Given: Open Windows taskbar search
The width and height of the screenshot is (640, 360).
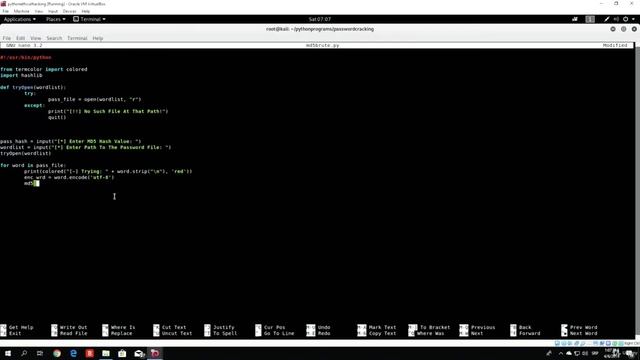Looking at the screenshot, I should (24, 353).
